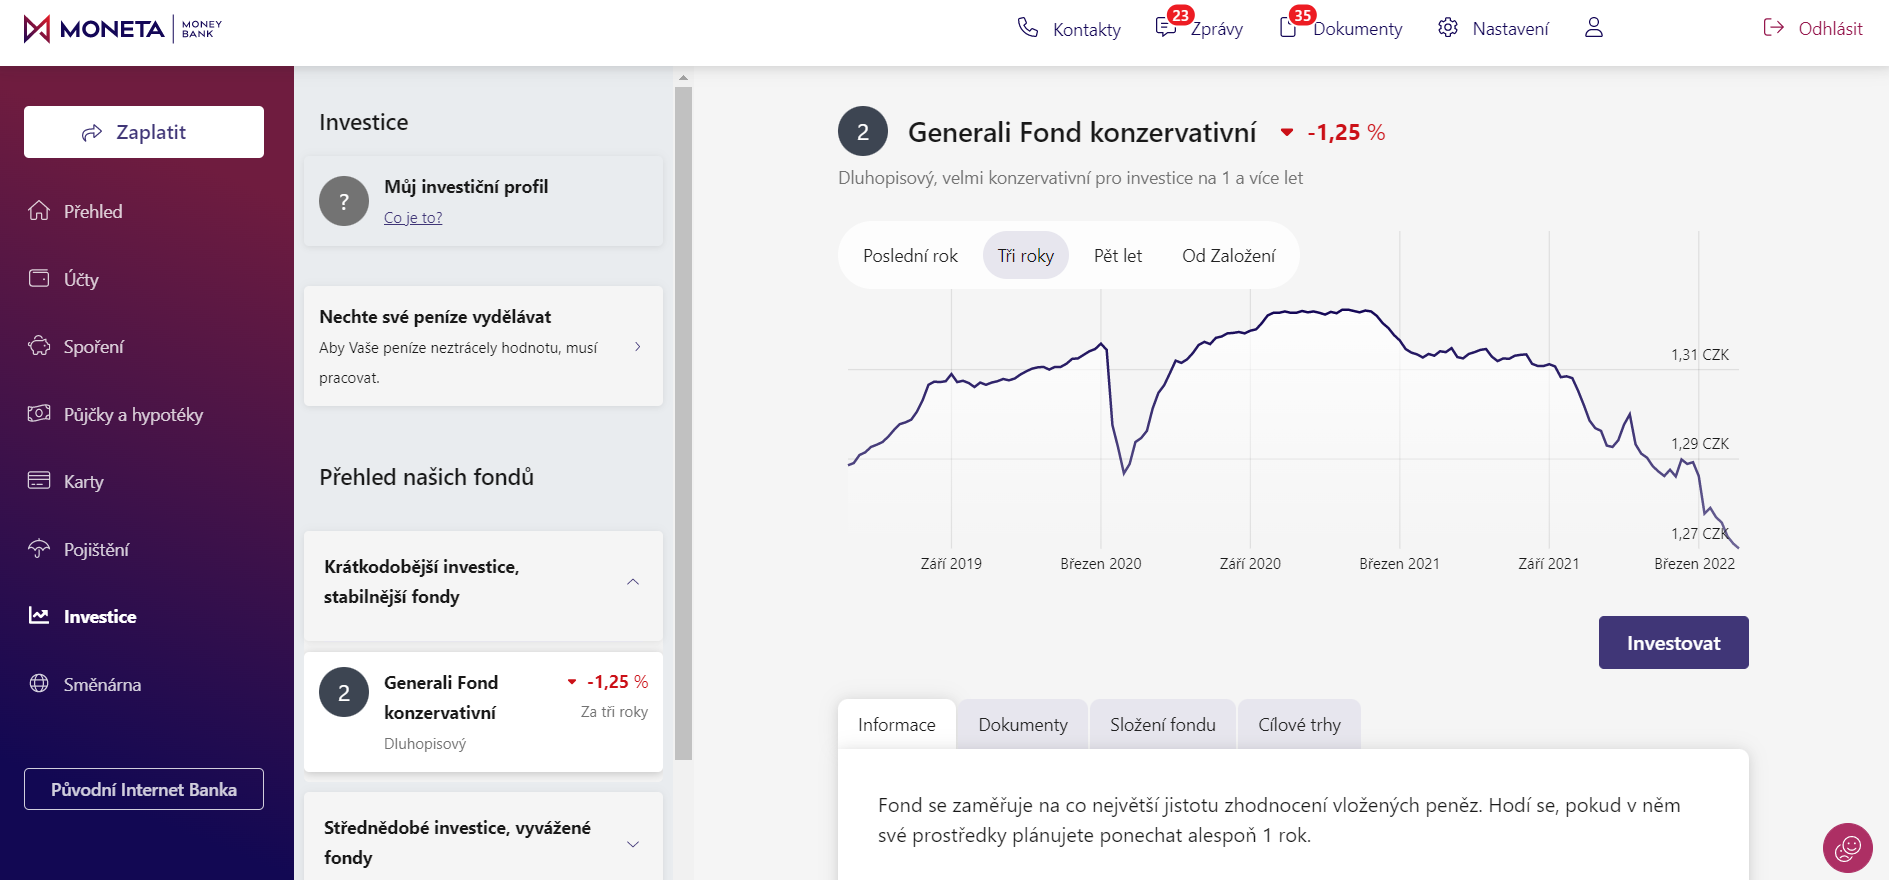Click the Investice panel scrollbar
The image size is (1889, 880).
pos(683,420)
